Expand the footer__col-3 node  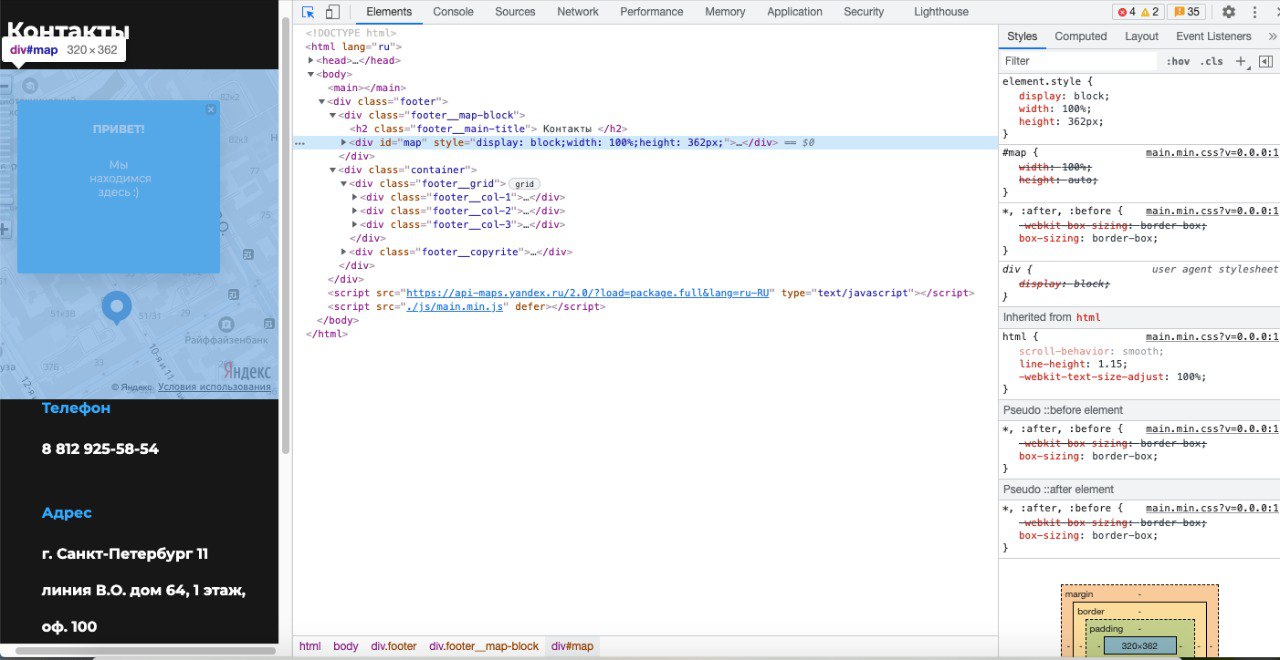(x=355, y=225)
